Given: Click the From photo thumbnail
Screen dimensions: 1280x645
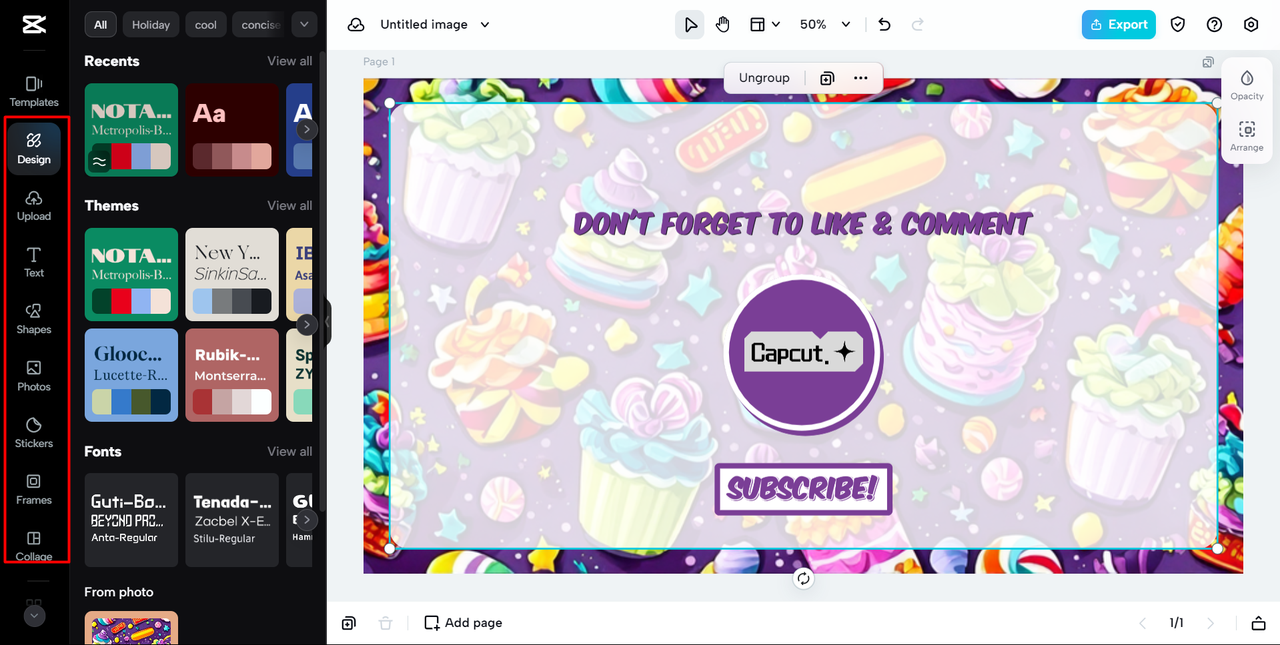Looking at the screenshot, I should pos(131,628).
